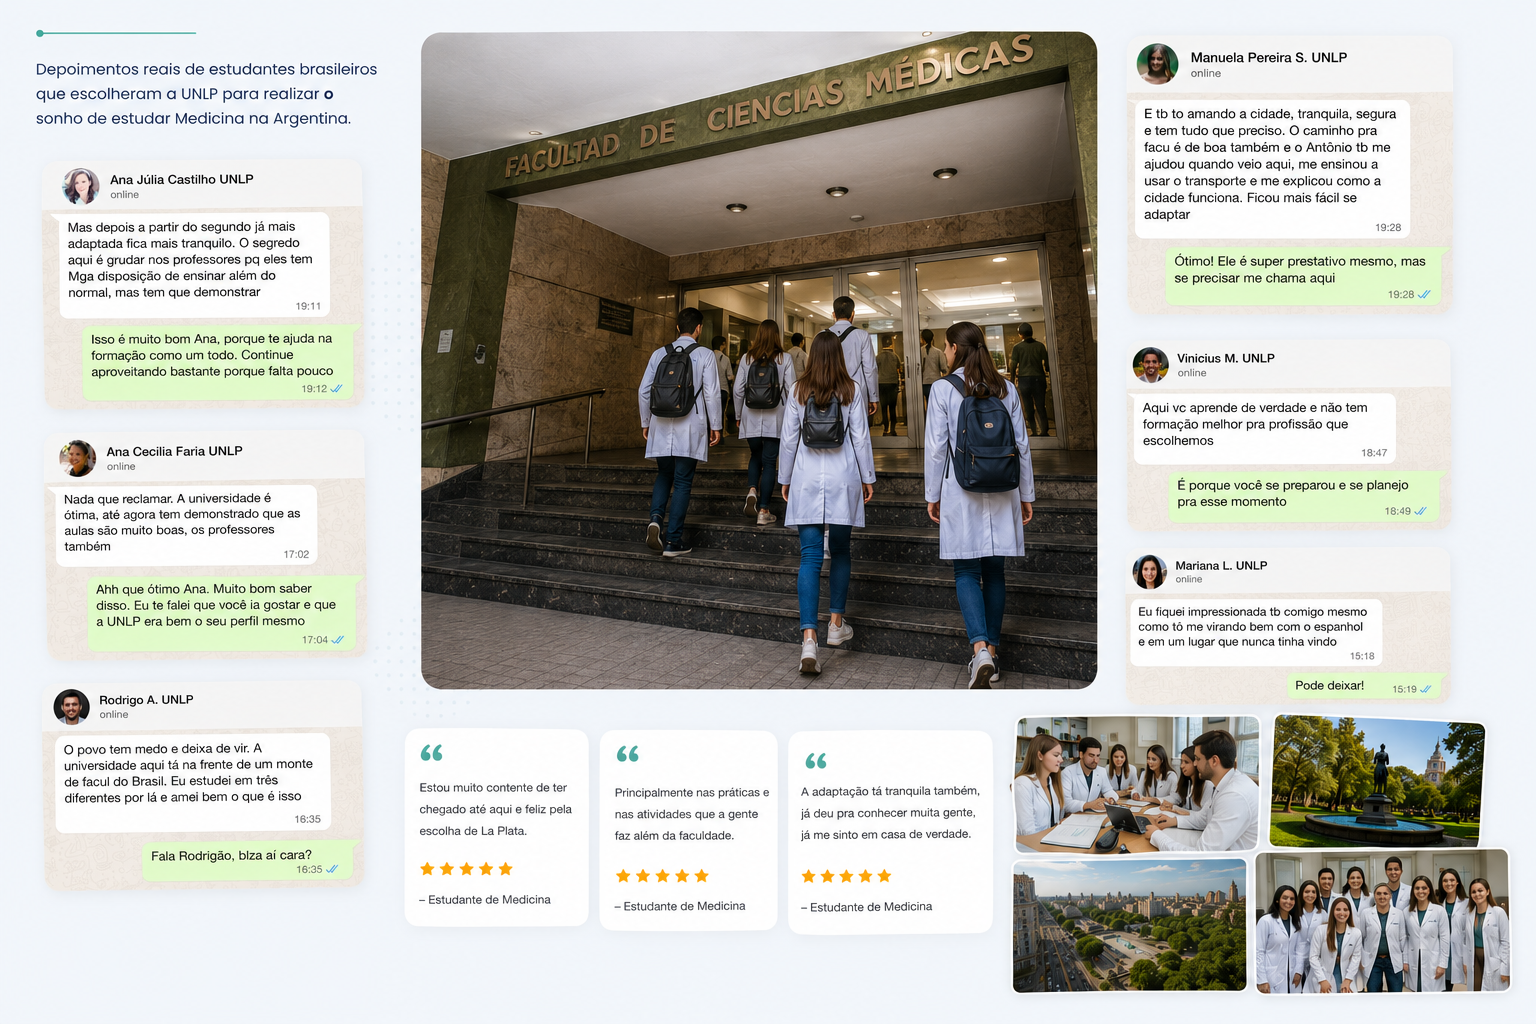Click the message 'Aqui vc aprende de verdade'
1536x1024 pixels.
point(1264,429)
